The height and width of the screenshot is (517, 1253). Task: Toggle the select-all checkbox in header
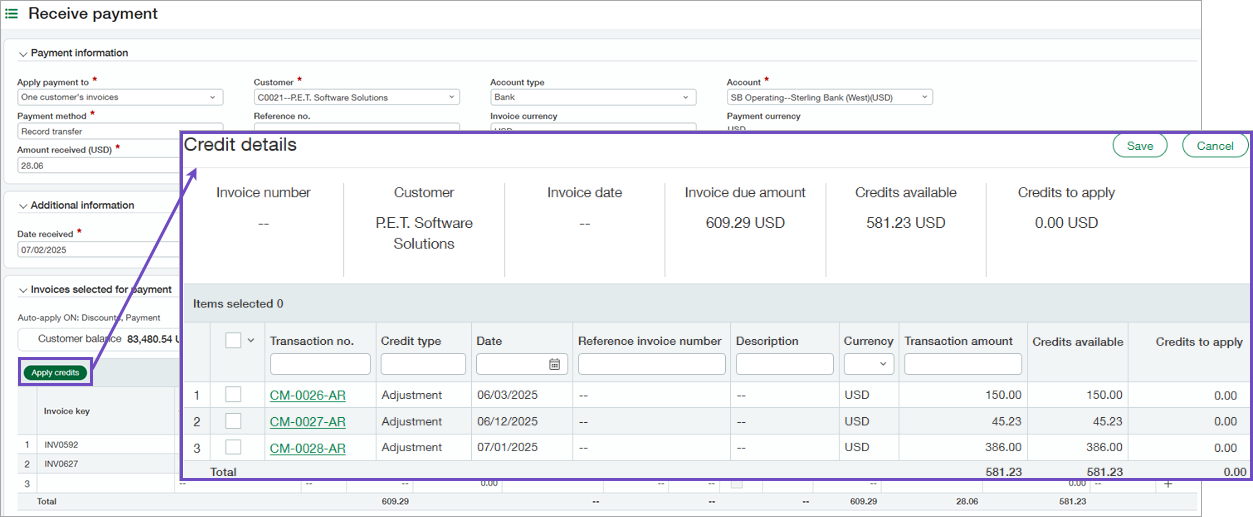pos(233,340)
